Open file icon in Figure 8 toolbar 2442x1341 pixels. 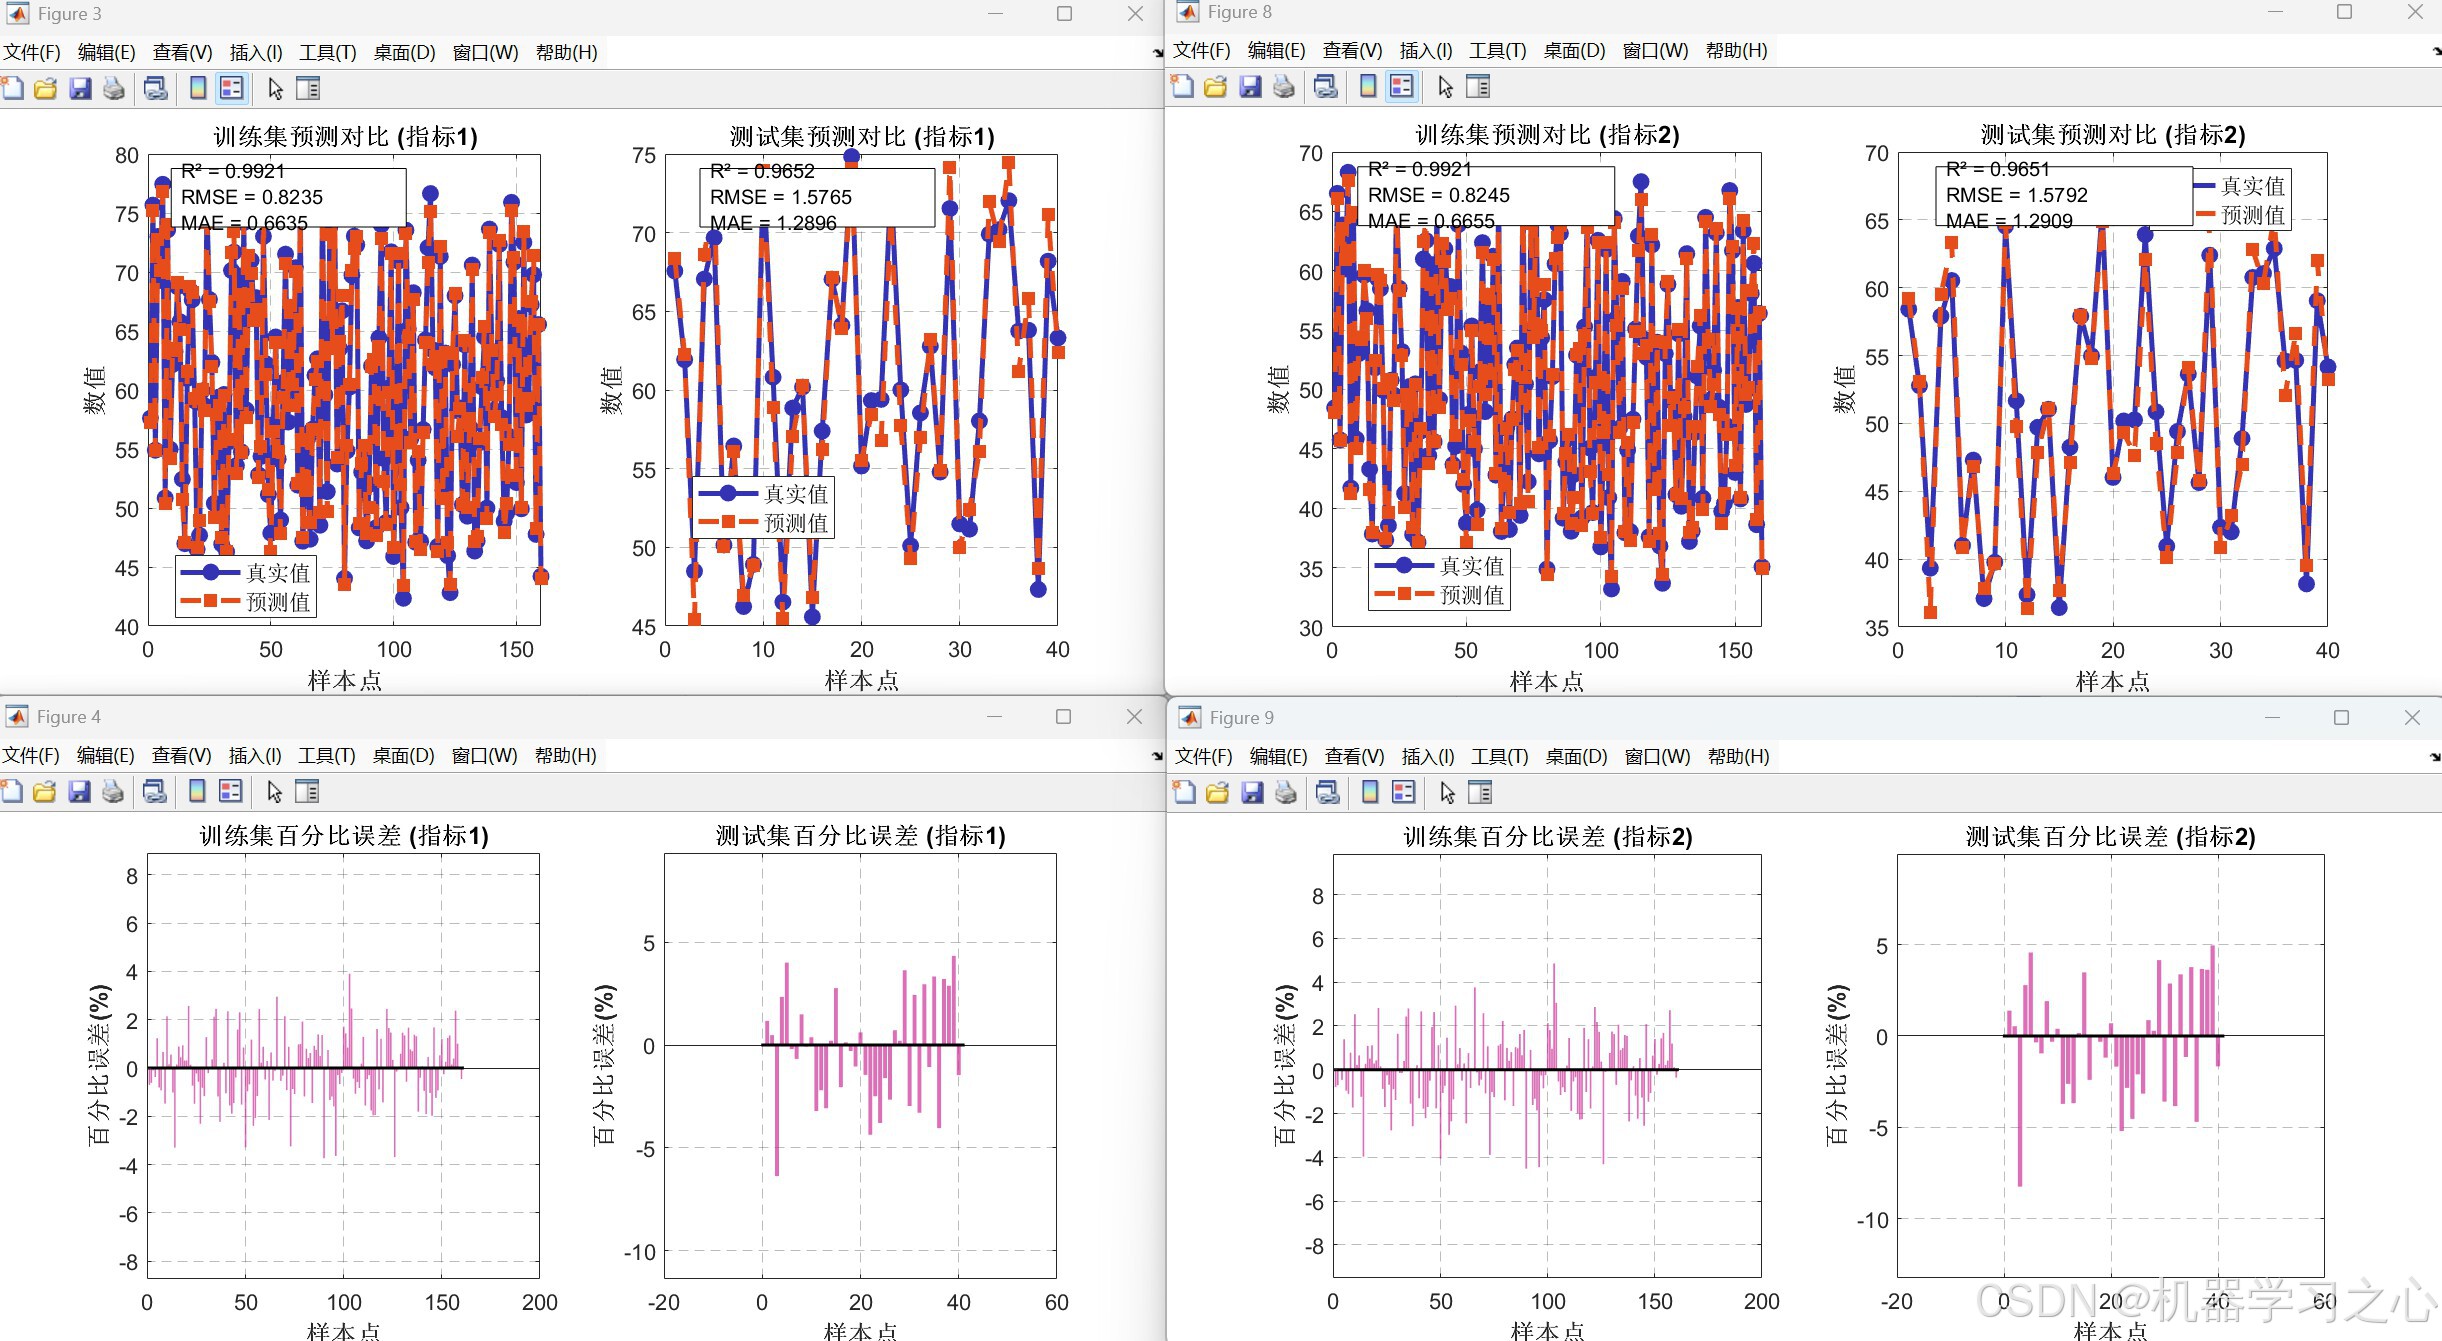point(1216,87)
